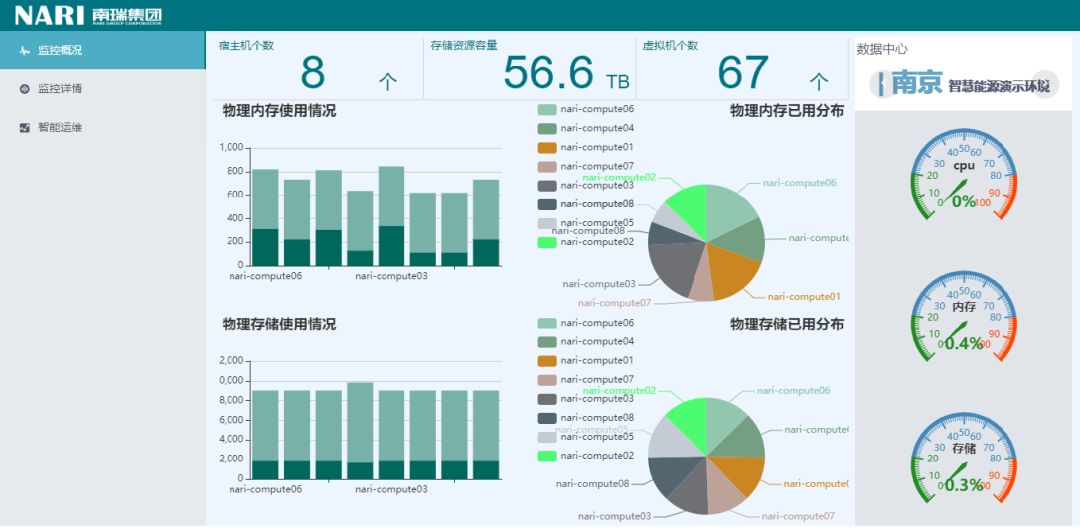Click the 物理内存使用情况 chart title
Screen dimensions: 1080x529
(280, 111)
